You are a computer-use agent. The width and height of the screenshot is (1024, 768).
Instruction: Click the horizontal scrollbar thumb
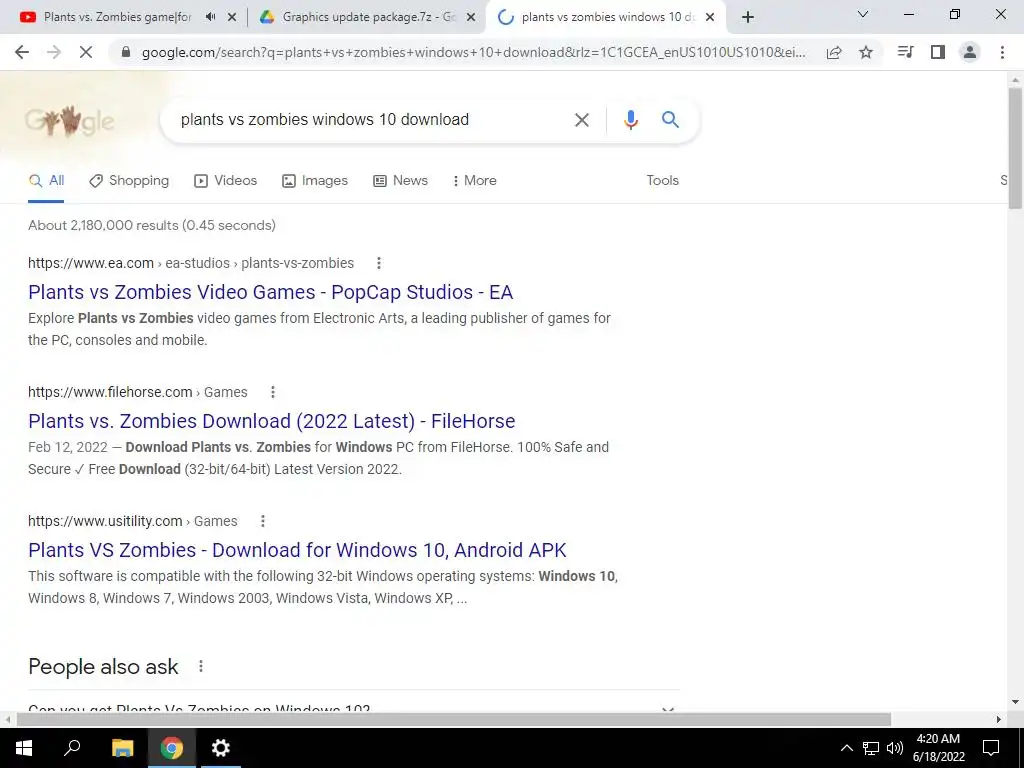click(x=454, y=719)
